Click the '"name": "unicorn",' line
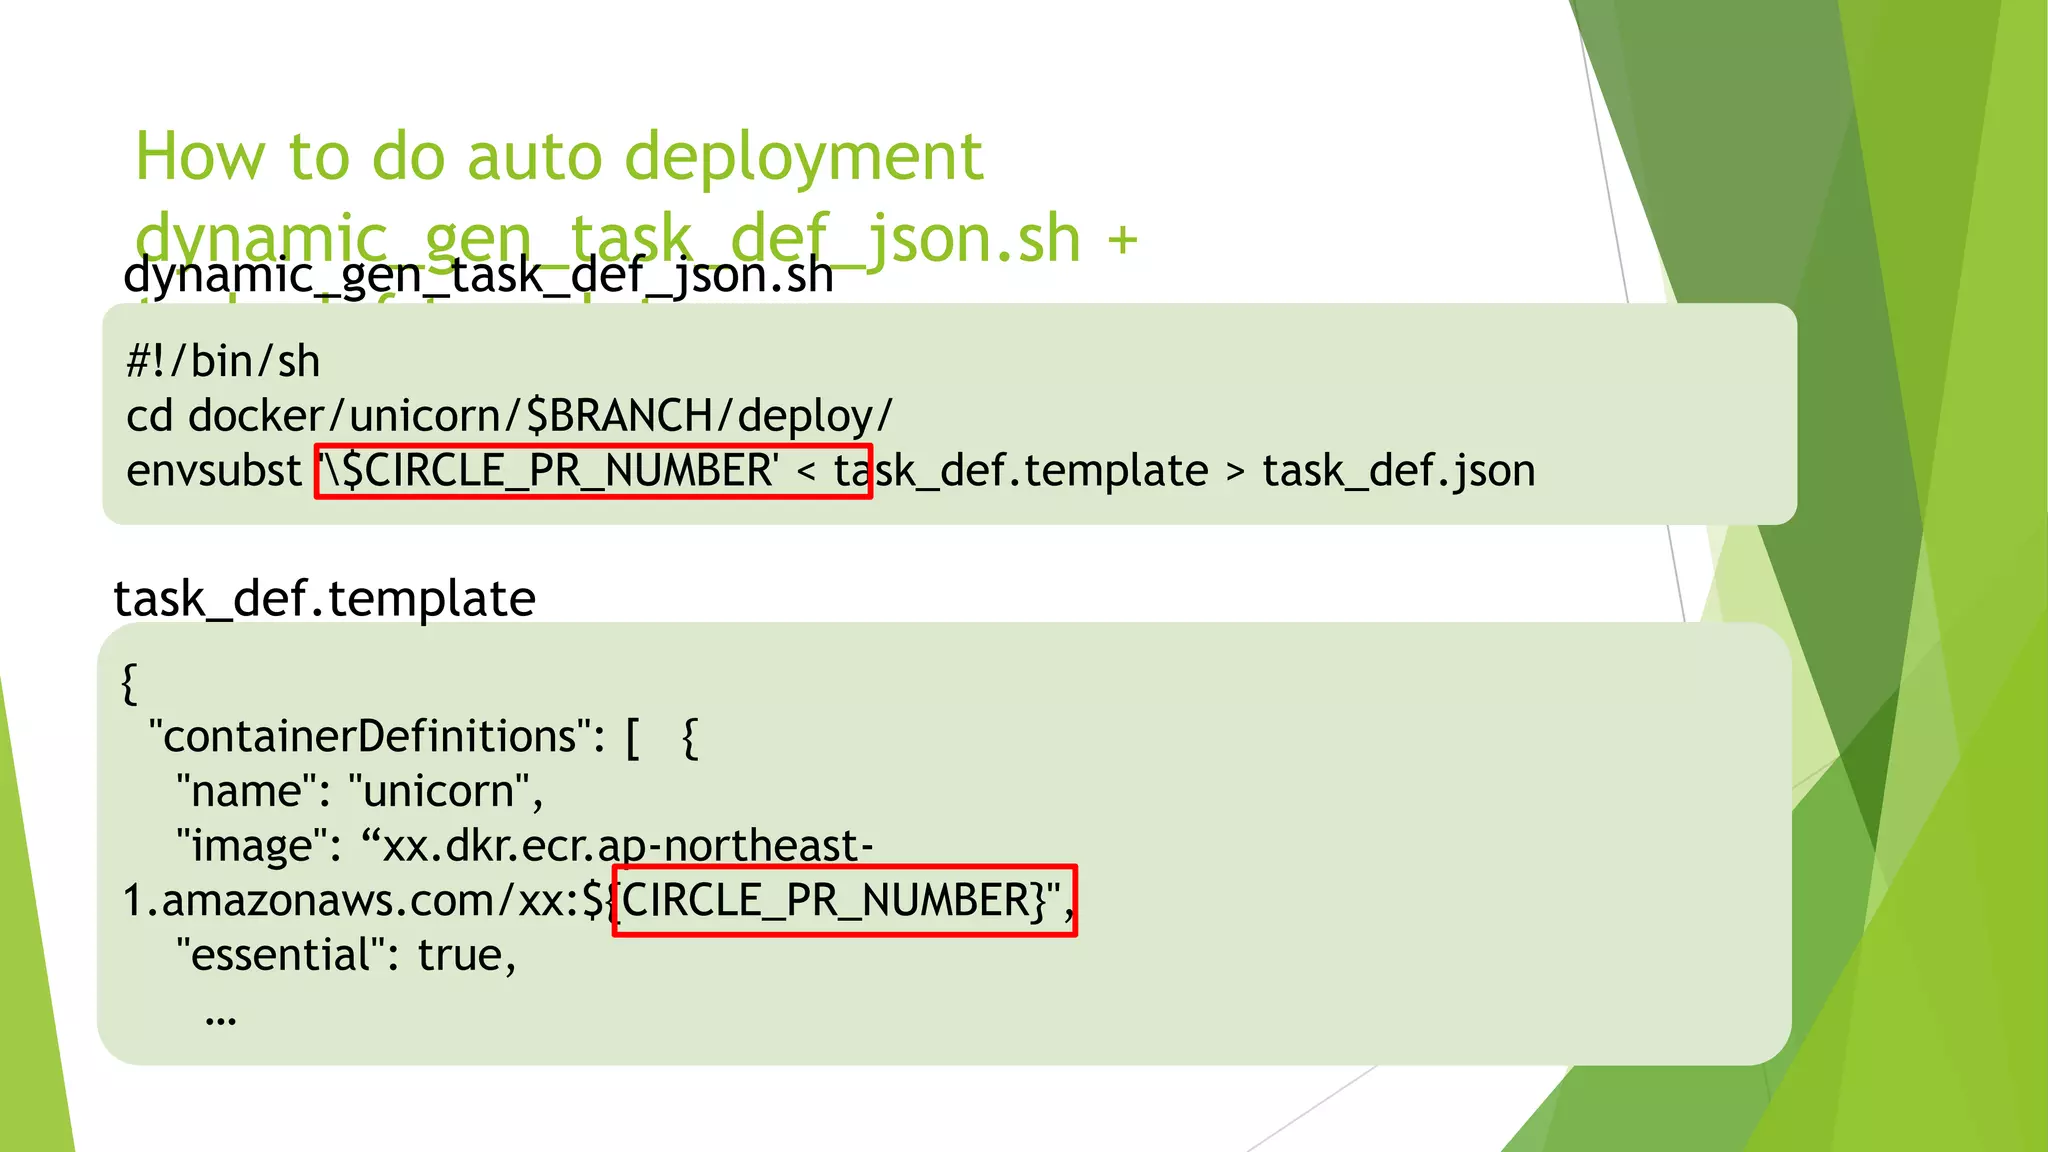2048x1152 pixels. [x=360, y=791]
